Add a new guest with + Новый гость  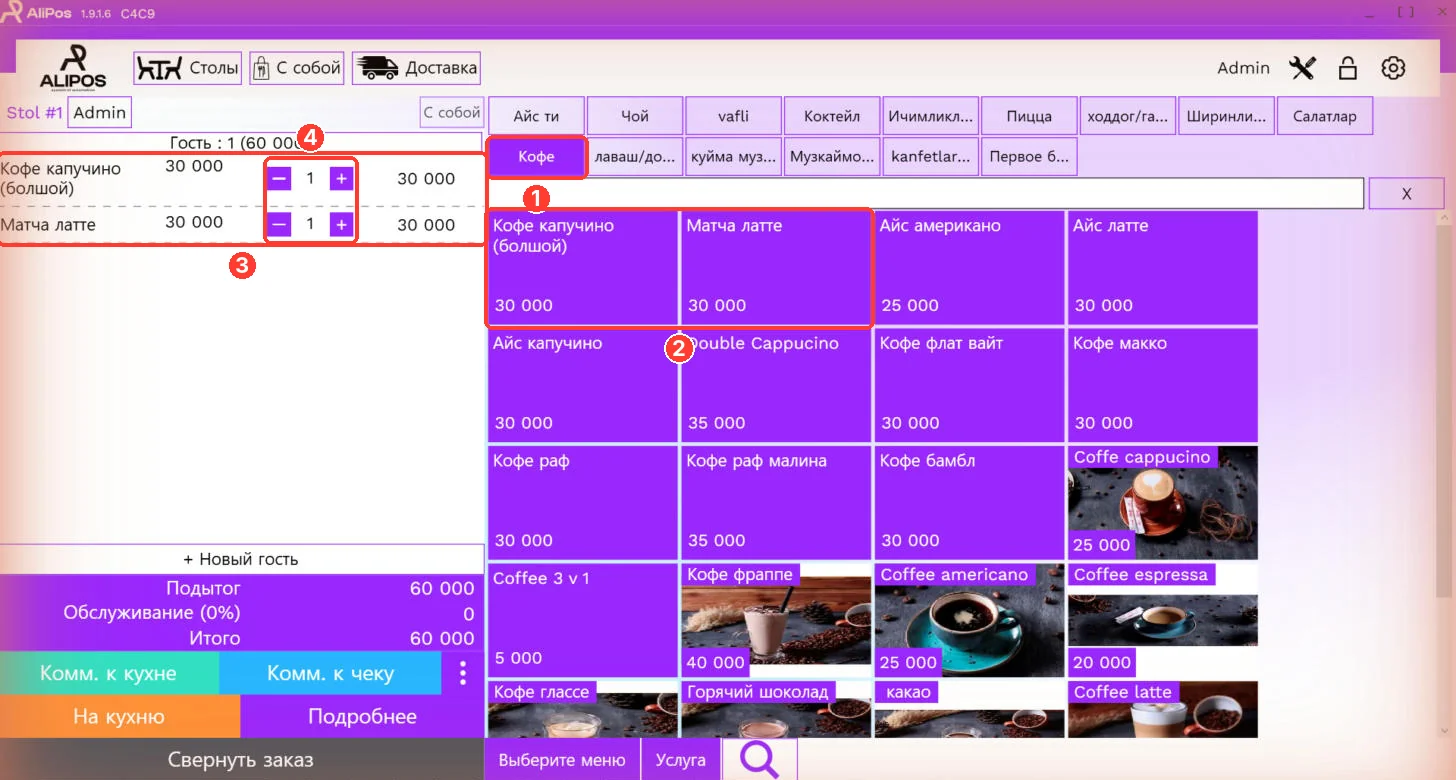(241, 559)
